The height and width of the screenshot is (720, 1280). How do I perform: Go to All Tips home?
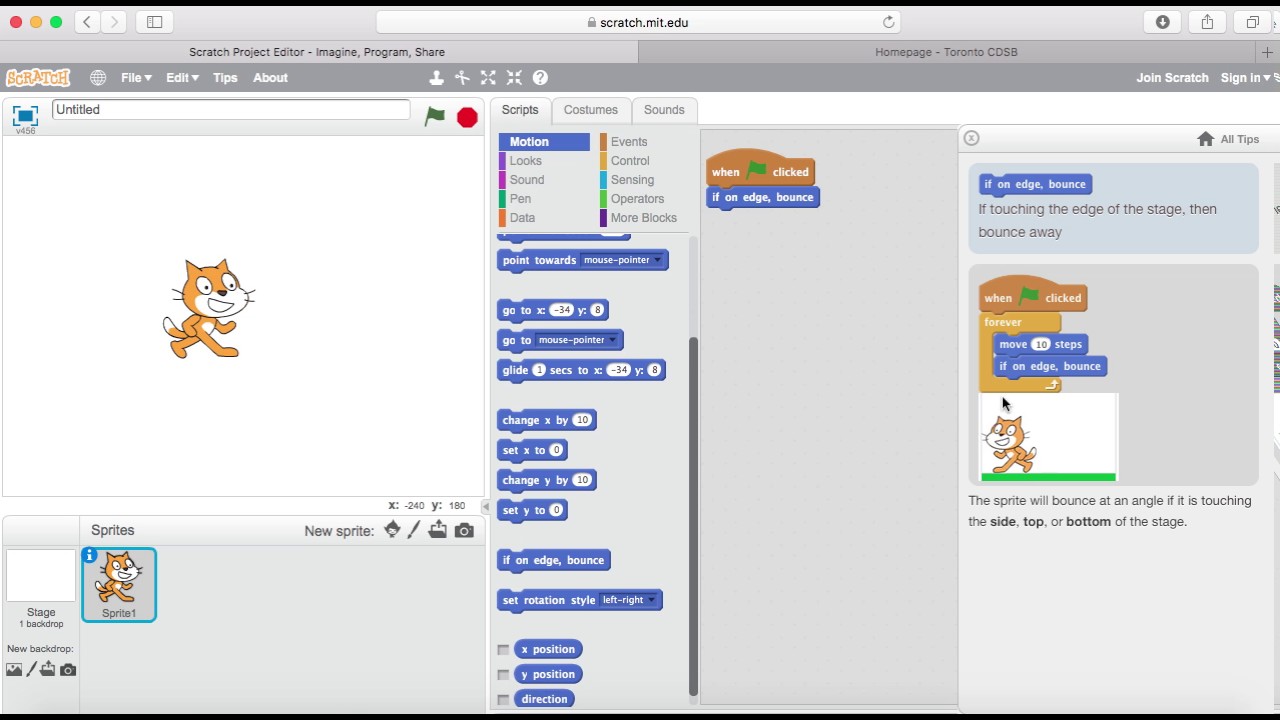(1228, 139)
